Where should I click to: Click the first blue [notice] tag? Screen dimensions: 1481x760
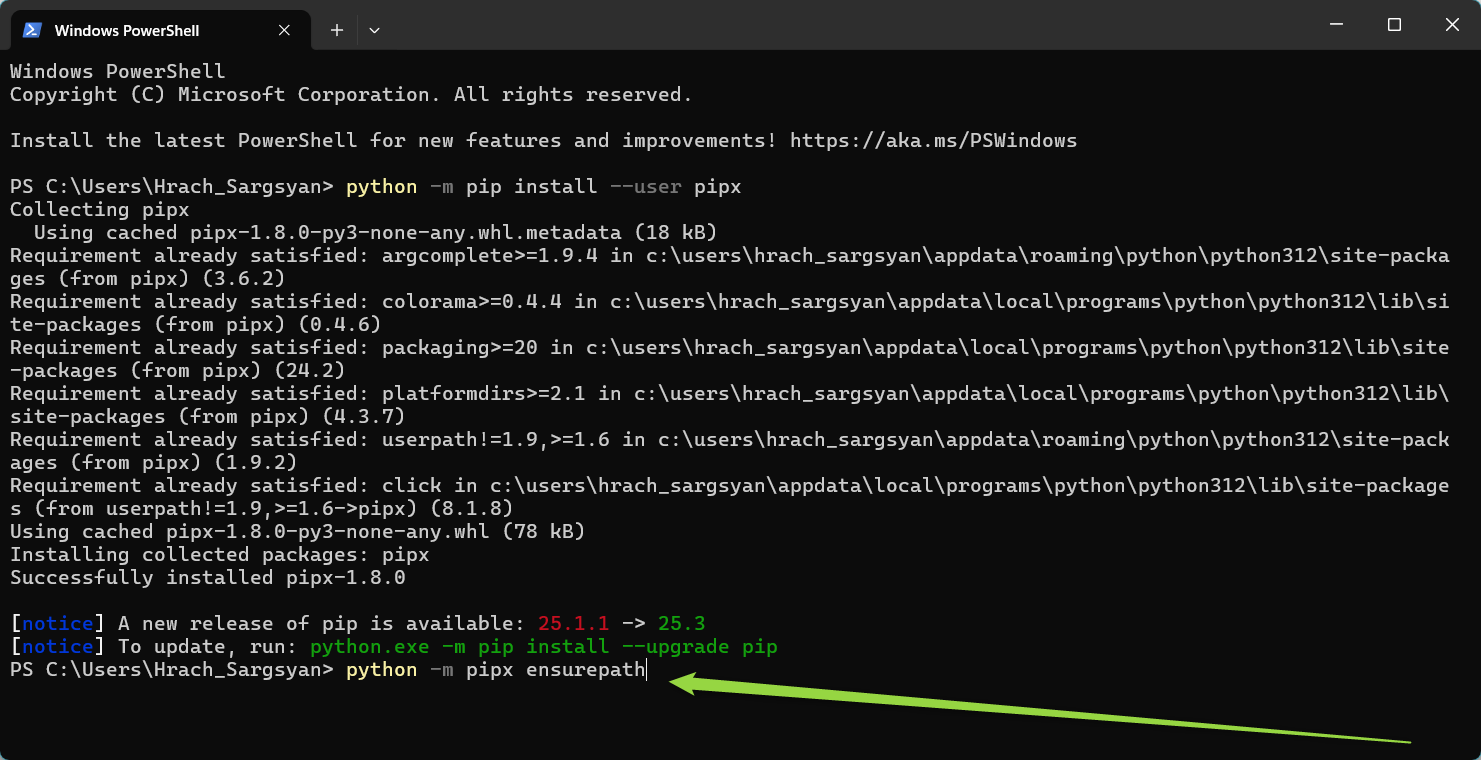click(58, 624)
